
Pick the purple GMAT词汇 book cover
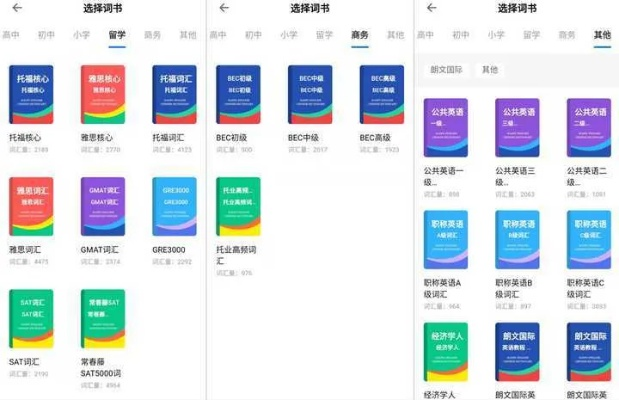pyautogui.click(x=103, y=207)
